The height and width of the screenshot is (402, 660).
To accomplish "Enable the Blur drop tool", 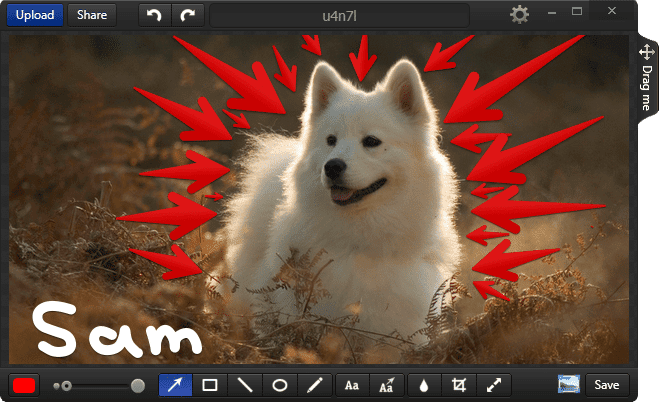I will (424, 384).
